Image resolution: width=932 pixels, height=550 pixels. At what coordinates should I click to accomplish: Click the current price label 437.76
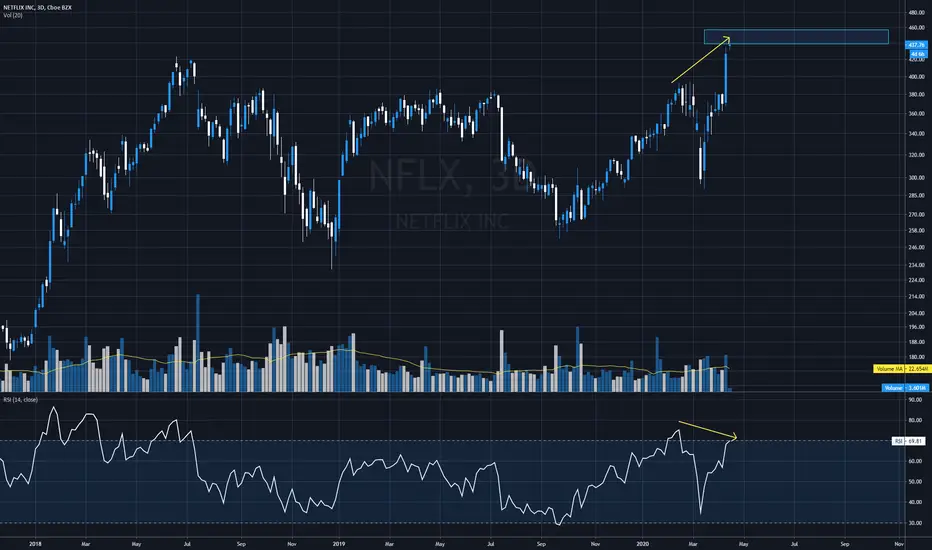pyautogui.click(x=916, y=45)
